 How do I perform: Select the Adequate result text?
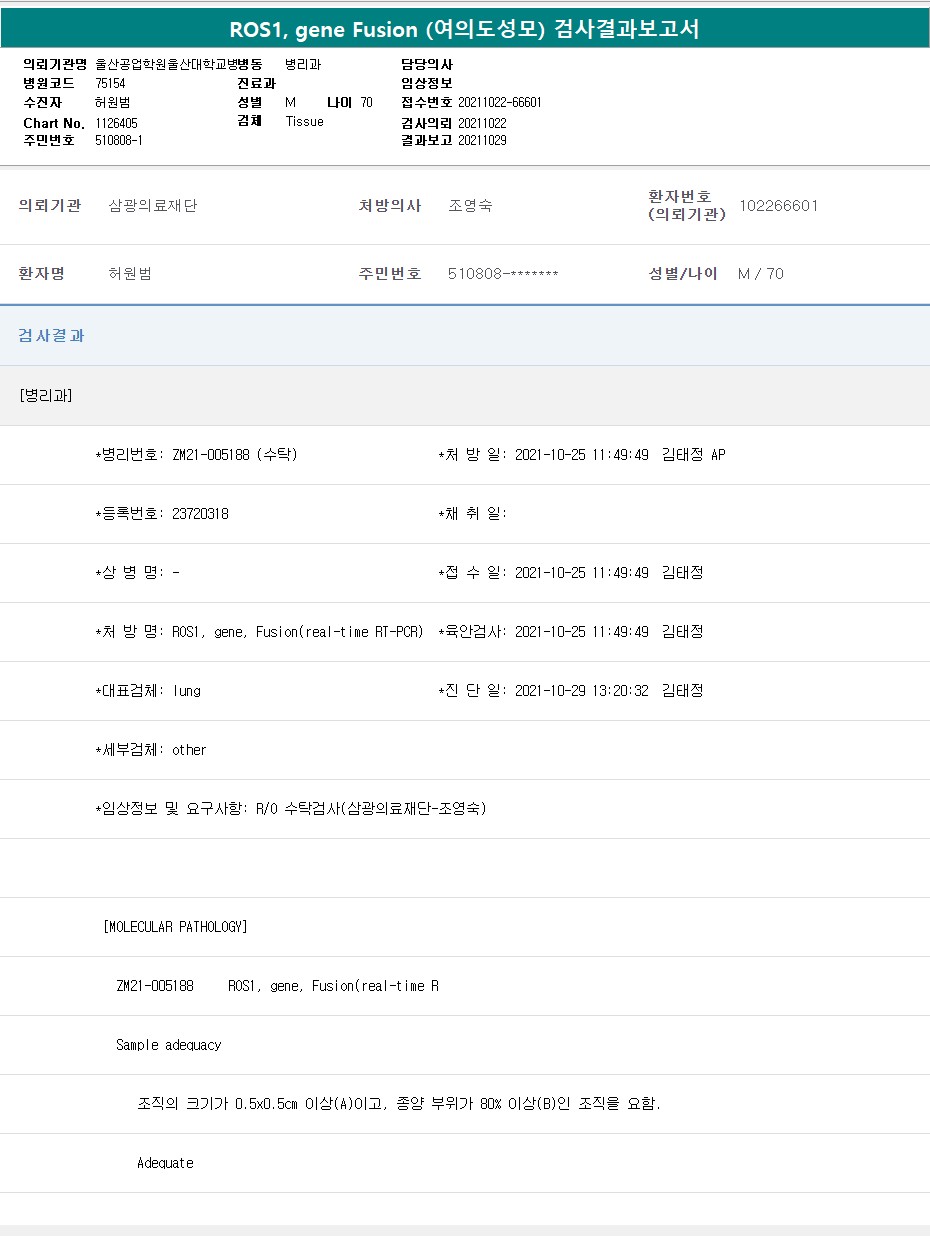[x=165, y=1163]
